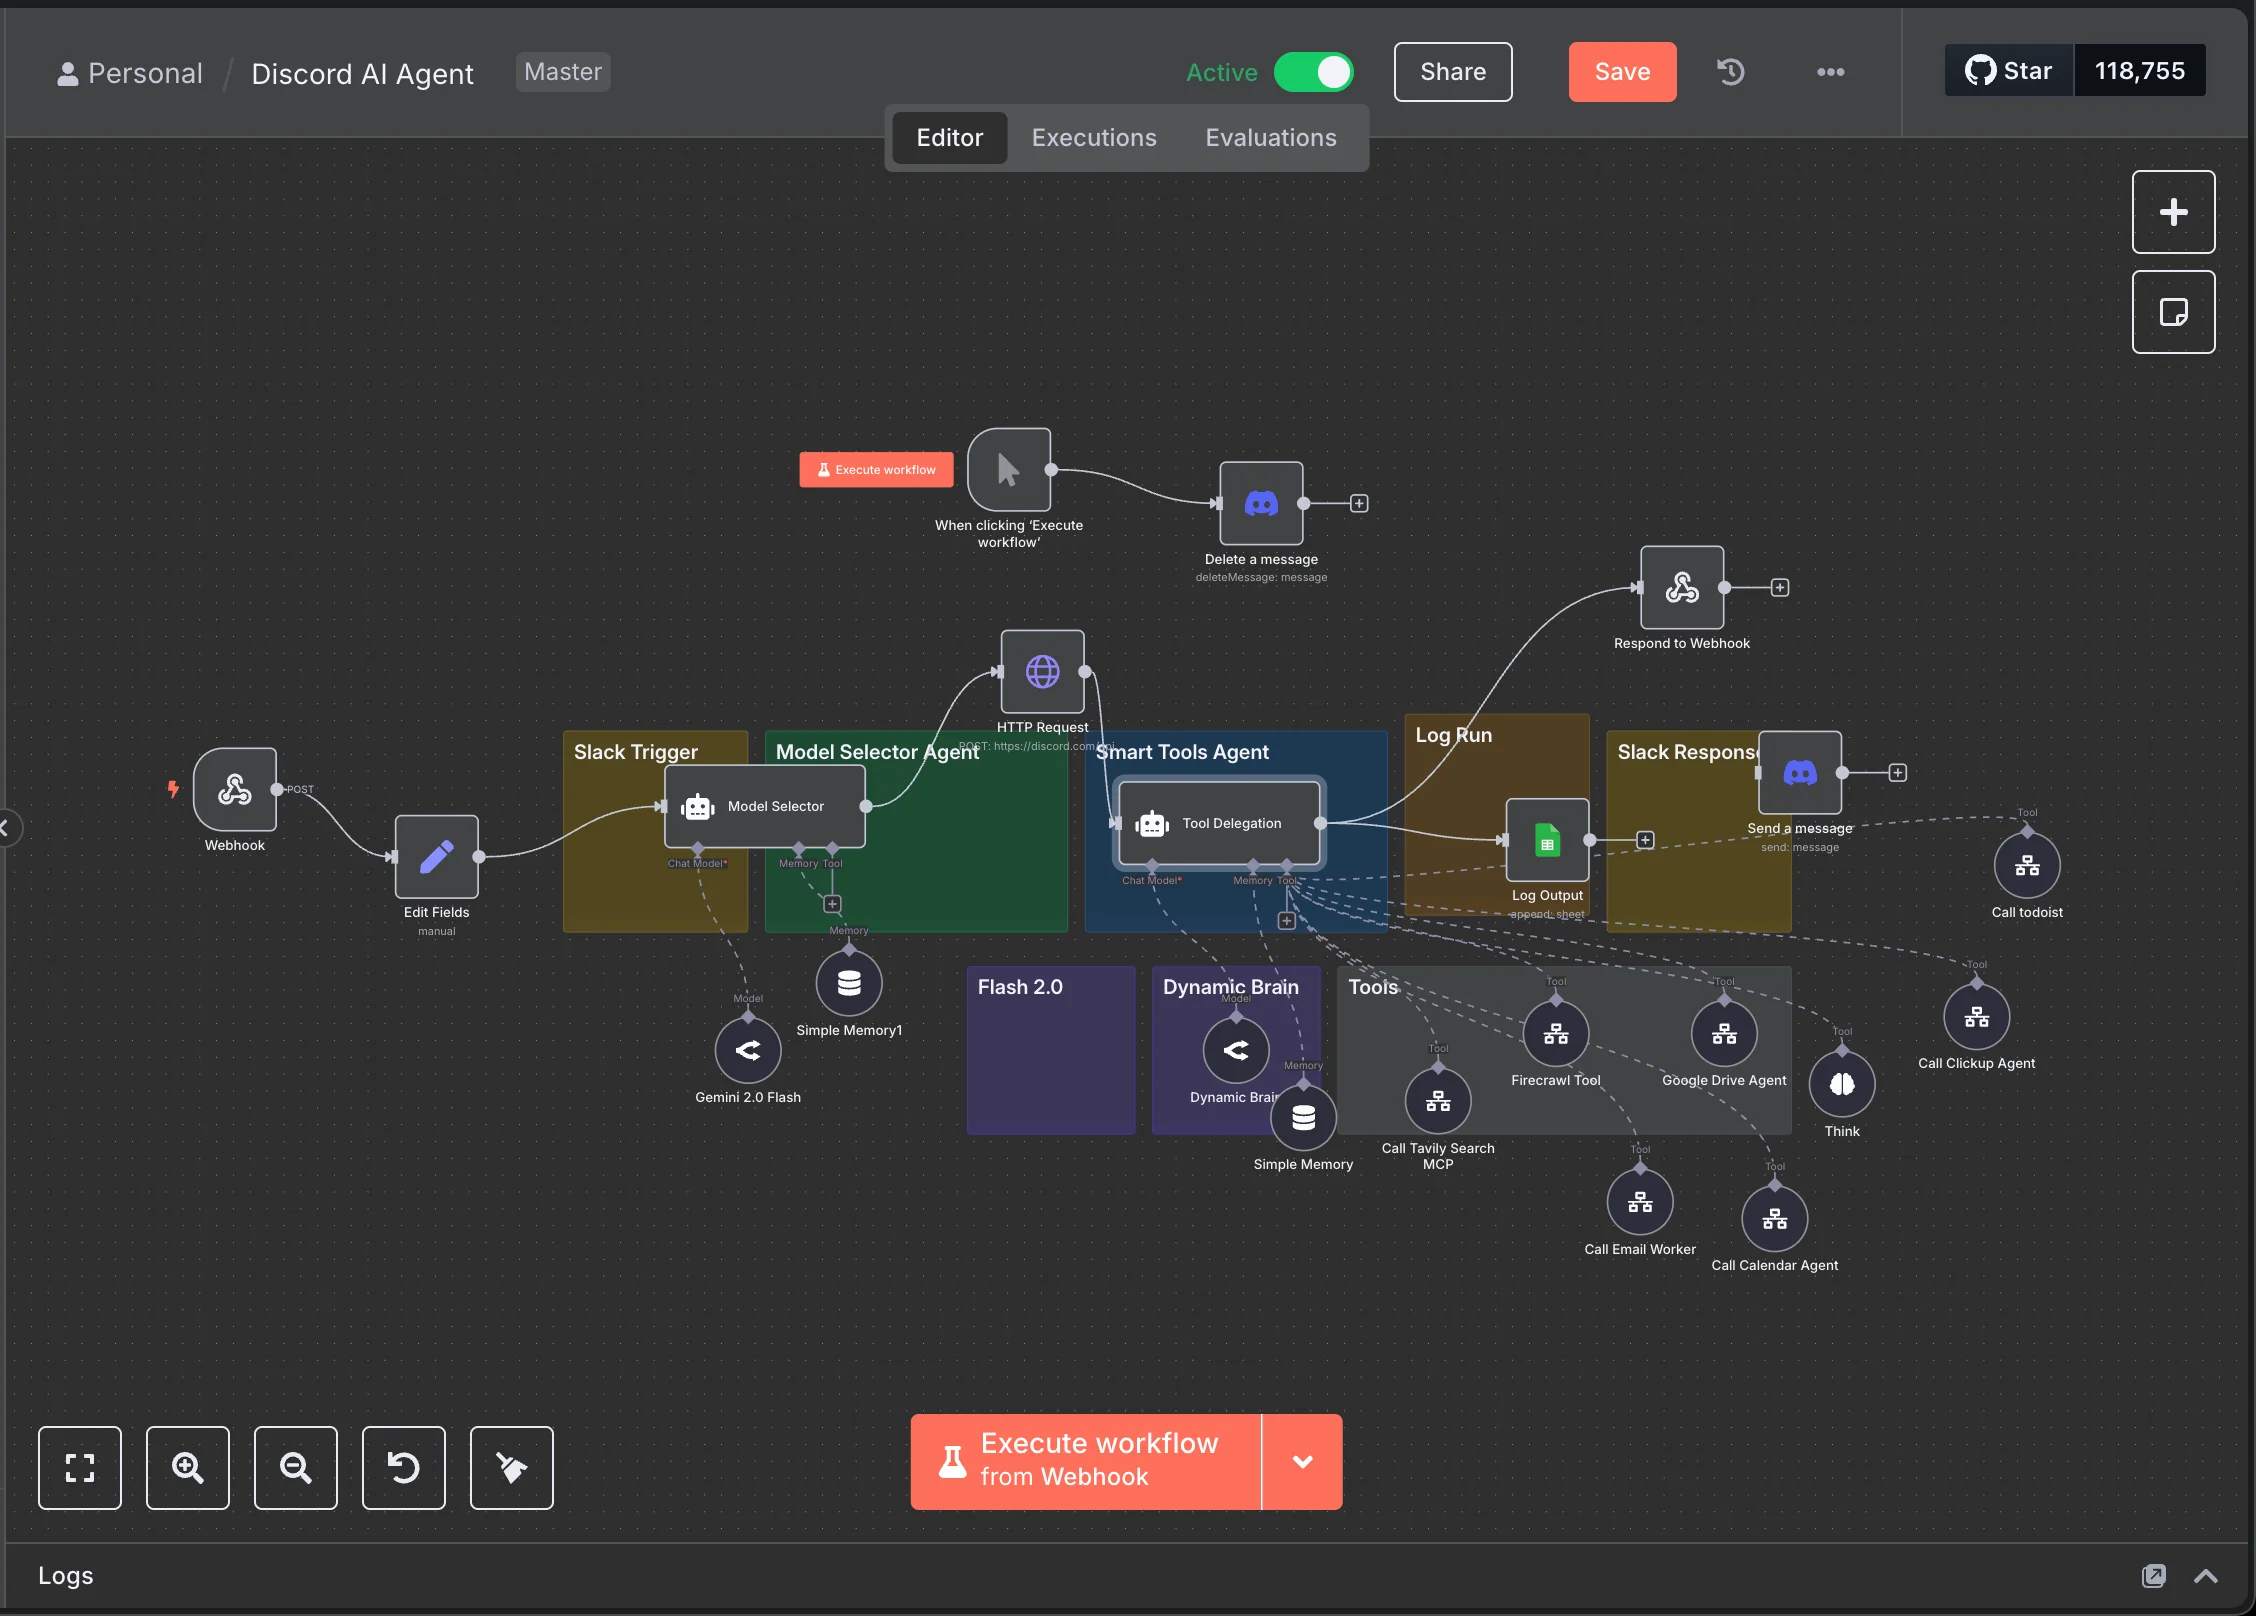
Task: Open the Respond to Webhook node
Action: (x=1683, y=588)
